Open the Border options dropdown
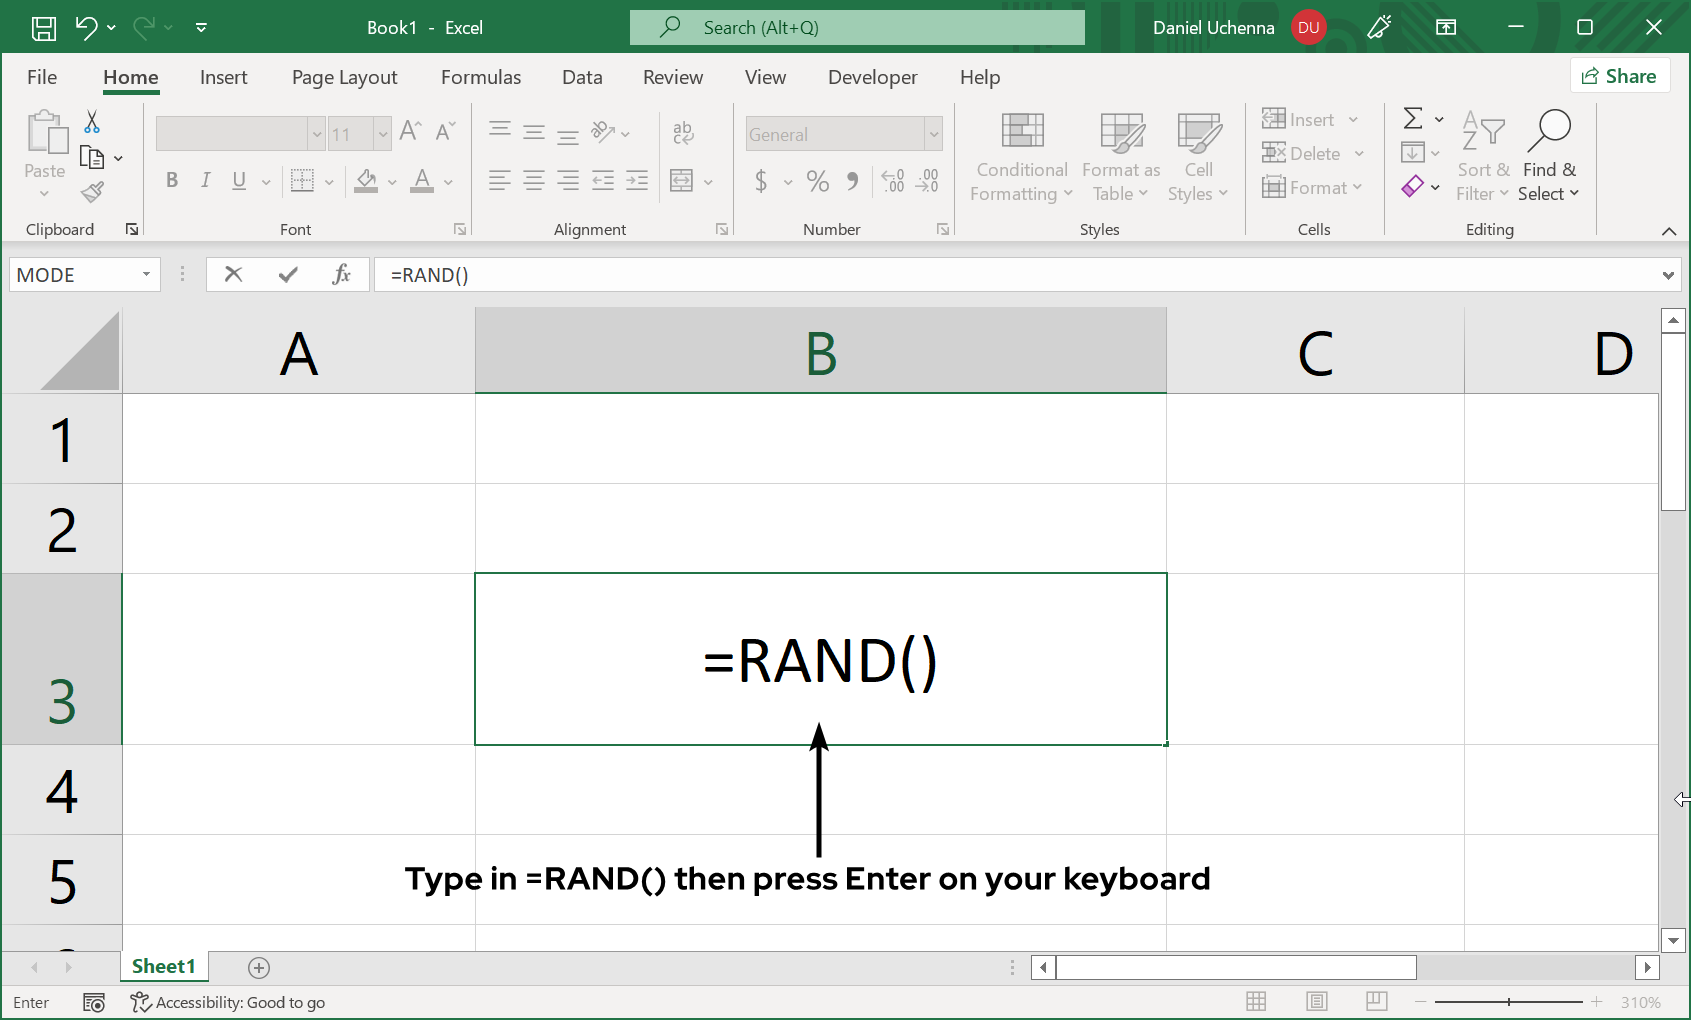 point(329,181)
